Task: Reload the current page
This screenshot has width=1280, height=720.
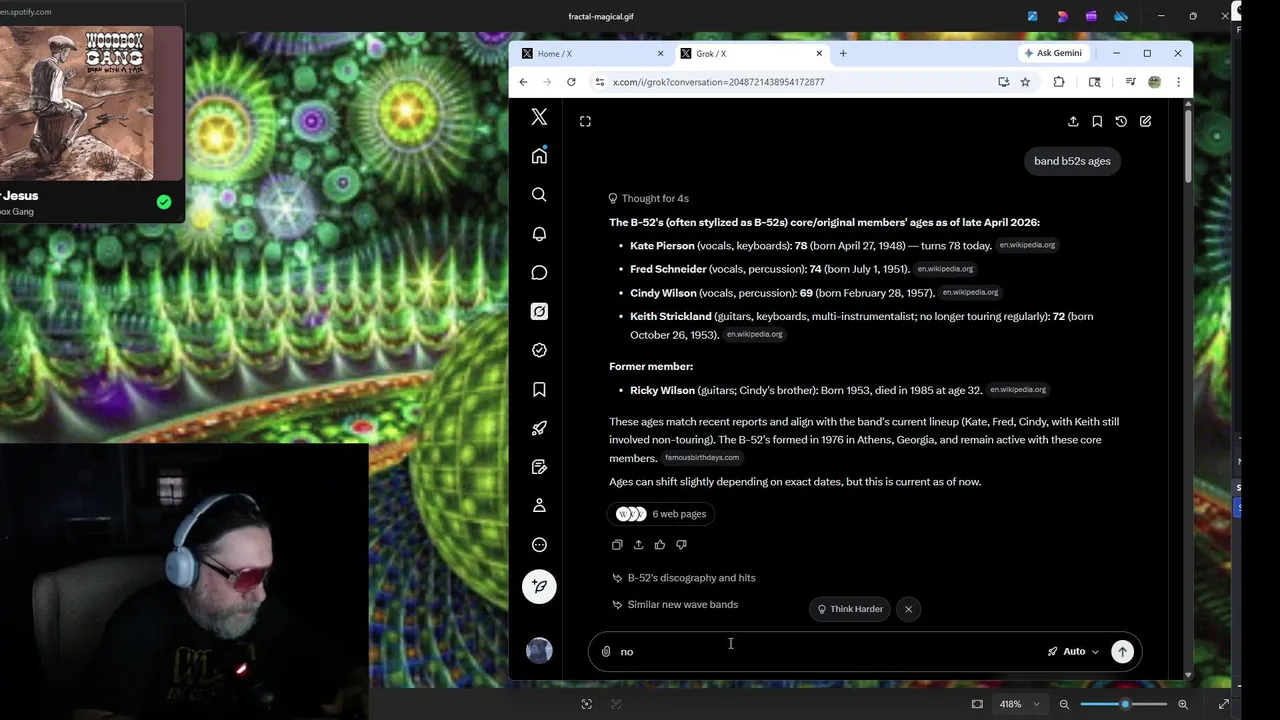Action: (571, 82)
